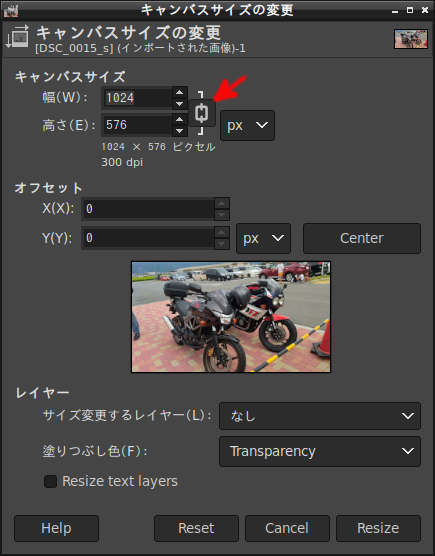Viewport: 435px width, 556px height.
Task: Click the image thumbnail in dialog header
Action: pyautogui.click(x=411, y=39)
